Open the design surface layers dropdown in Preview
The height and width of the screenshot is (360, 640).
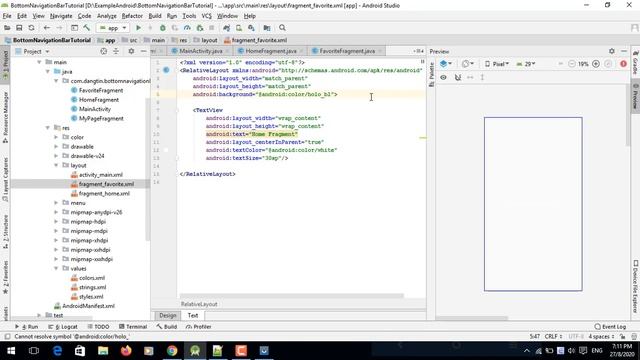tap(446, 64)
